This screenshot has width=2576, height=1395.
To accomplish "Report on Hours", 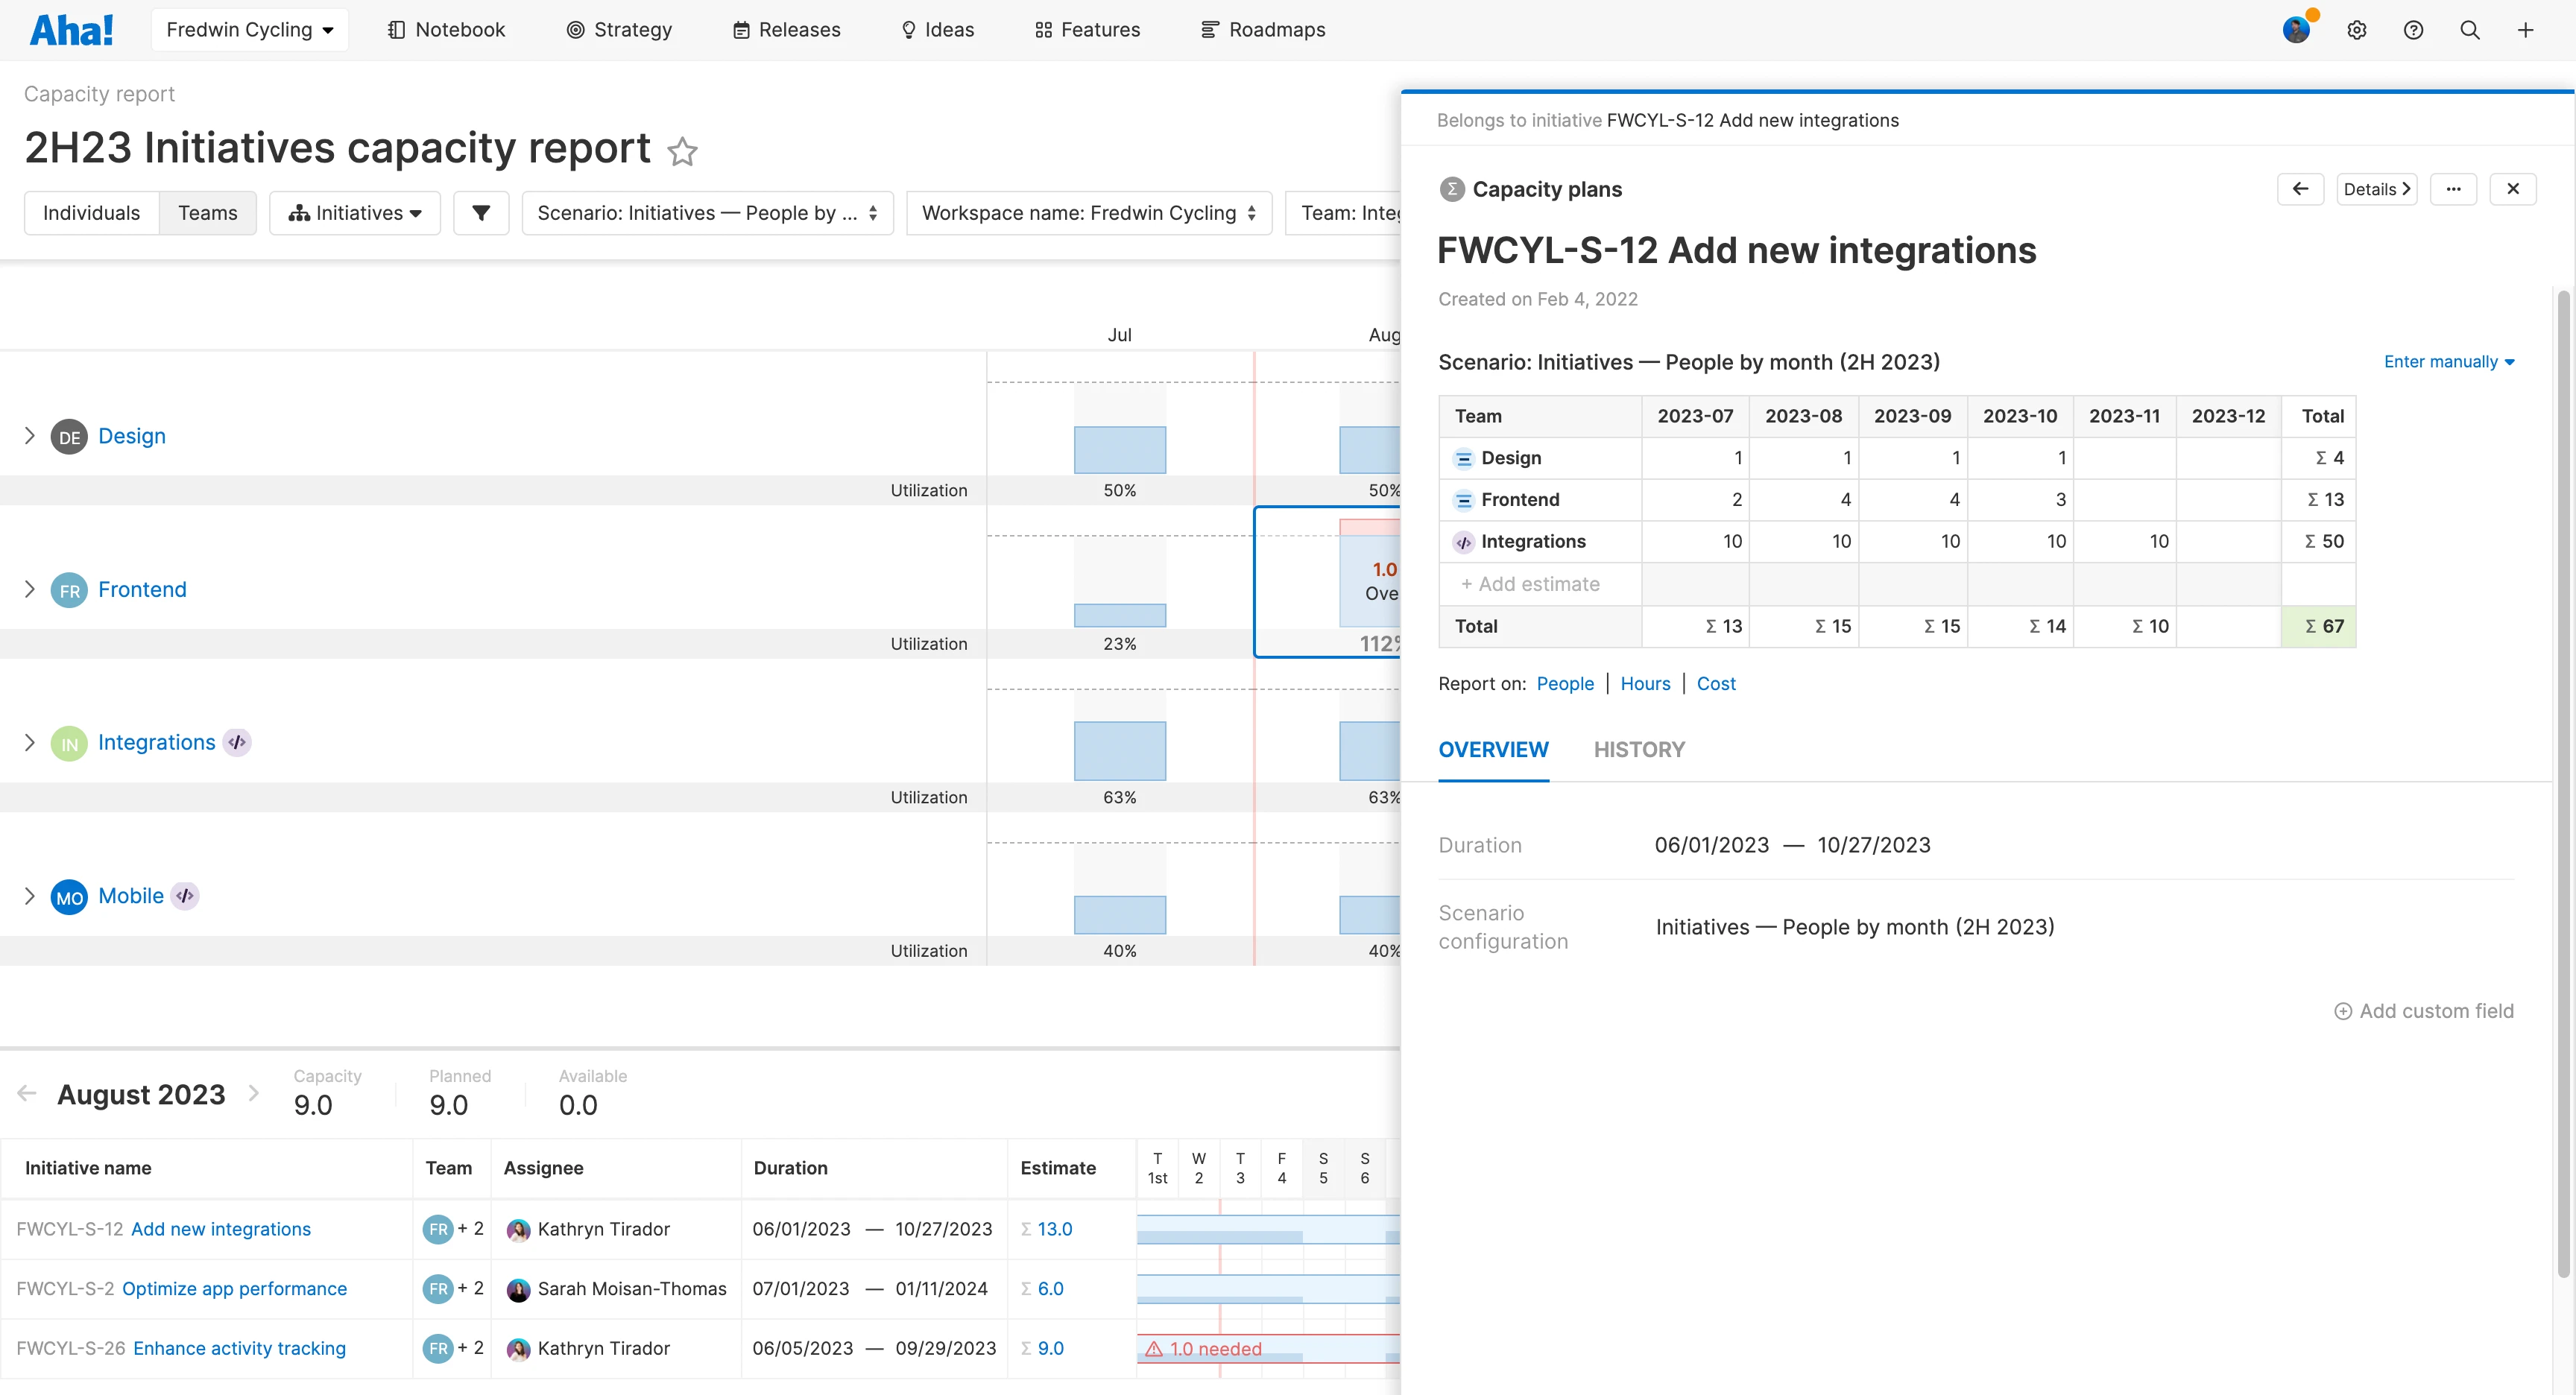I will (1645, 683).
